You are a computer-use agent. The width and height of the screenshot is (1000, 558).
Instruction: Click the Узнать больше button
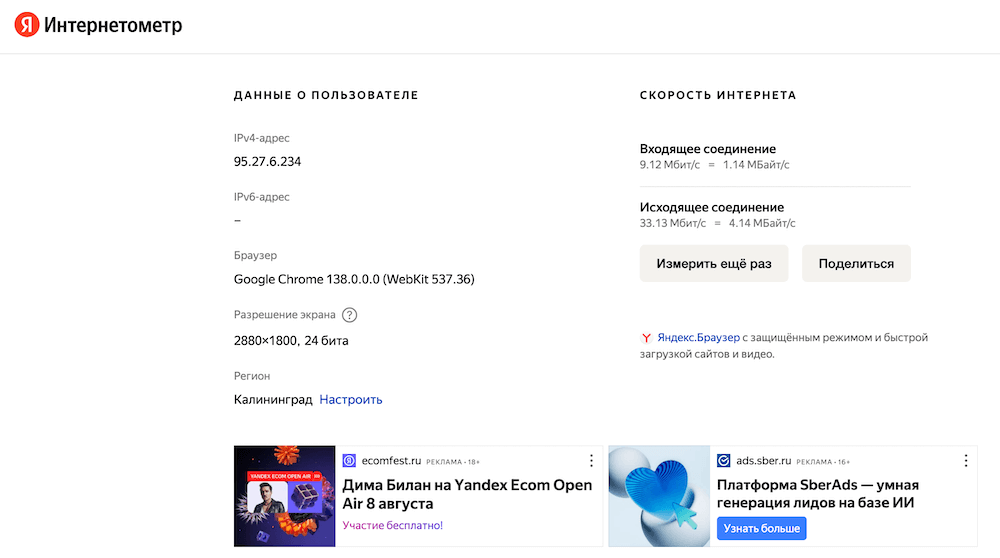pyautogui.click(x=761, y=529)
